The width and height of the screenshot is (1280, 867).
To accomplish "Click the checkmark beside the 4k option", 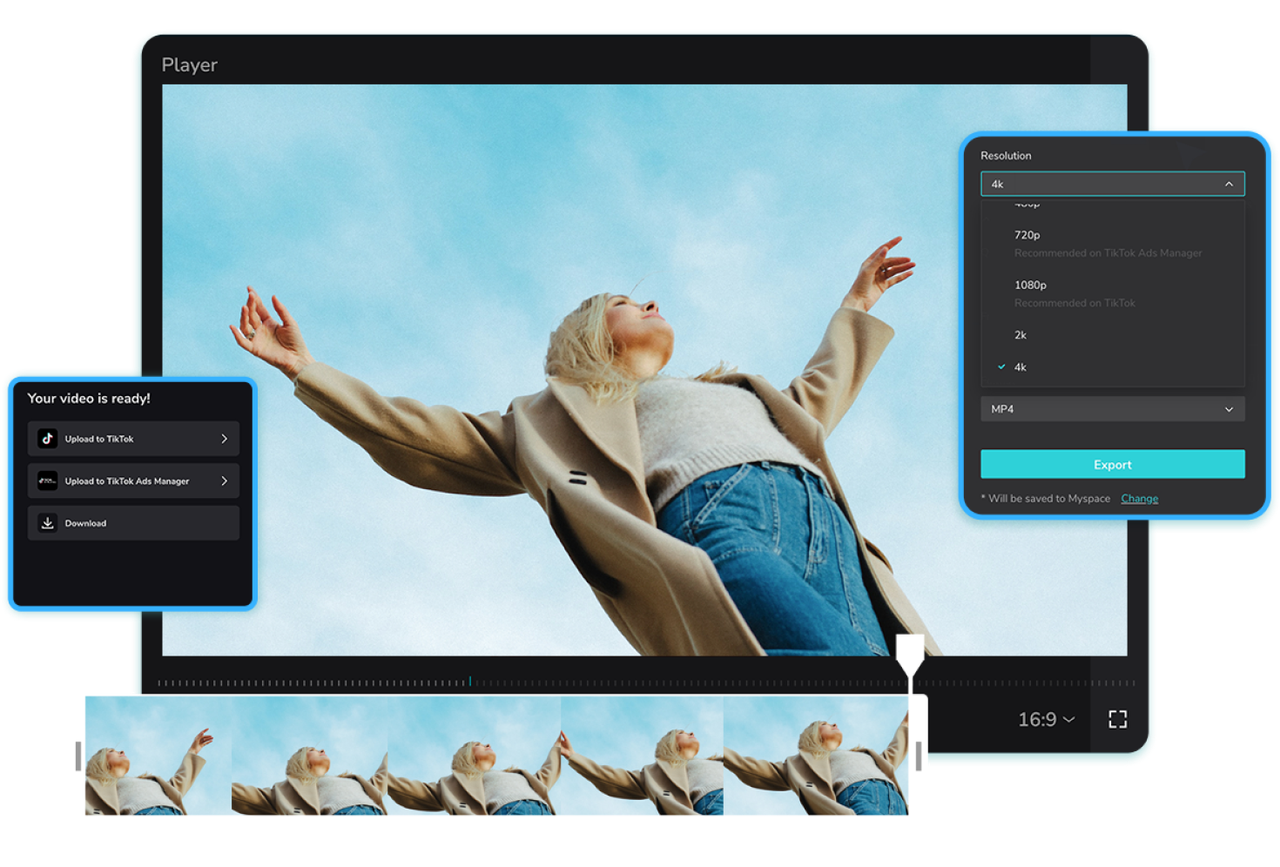I will click(1001, 367).
